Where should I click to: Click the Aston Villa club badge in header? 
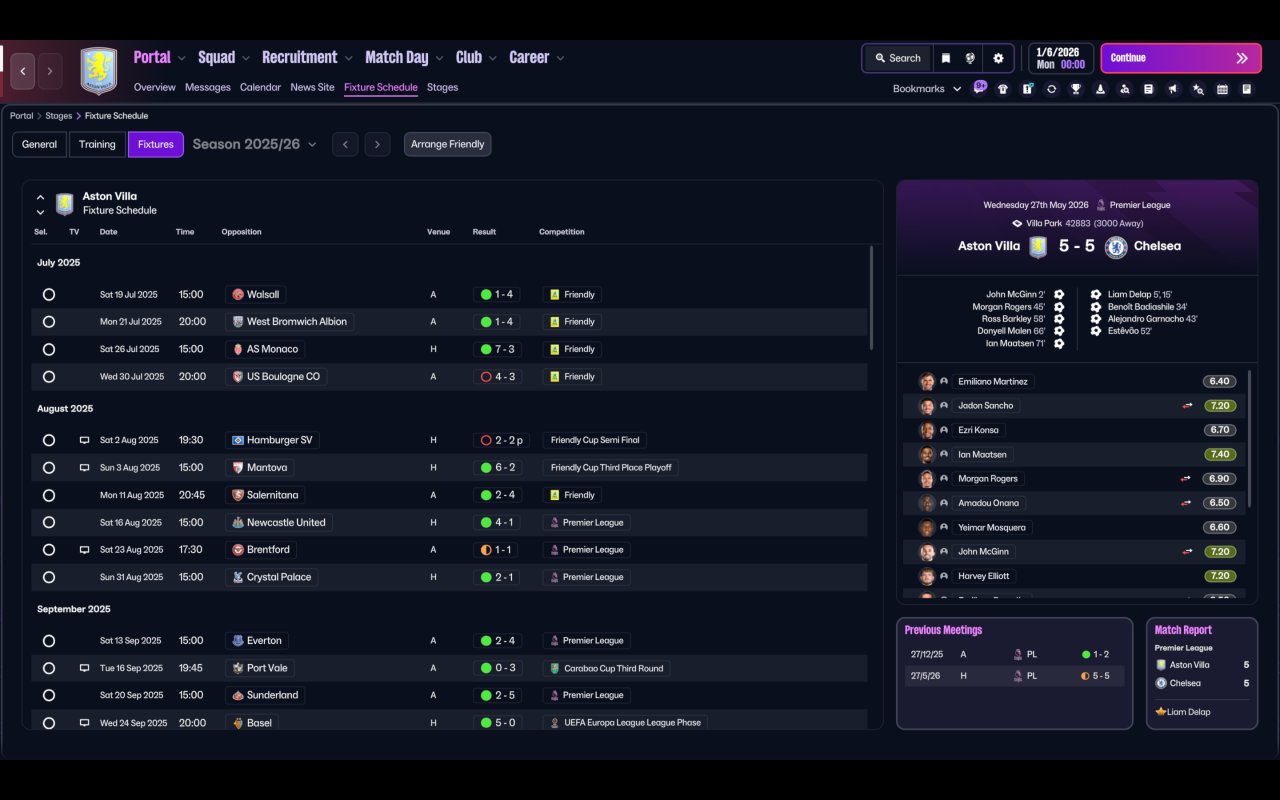coord(98,71)
